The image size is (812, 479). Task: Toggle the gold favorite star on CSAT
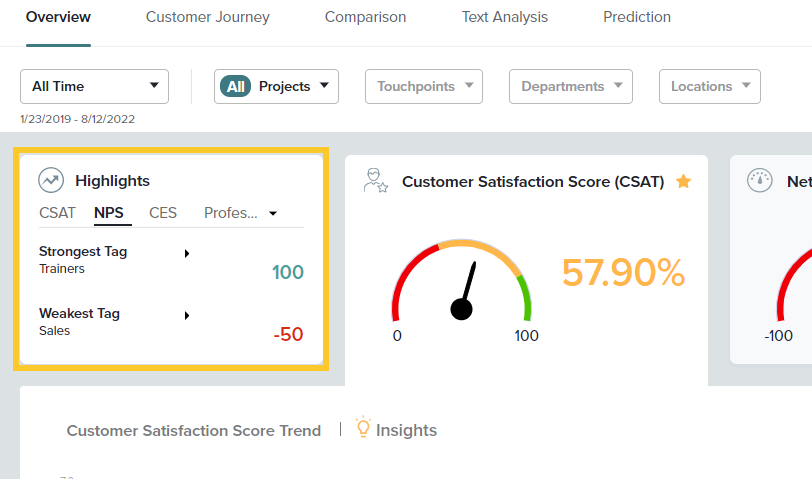684,181
